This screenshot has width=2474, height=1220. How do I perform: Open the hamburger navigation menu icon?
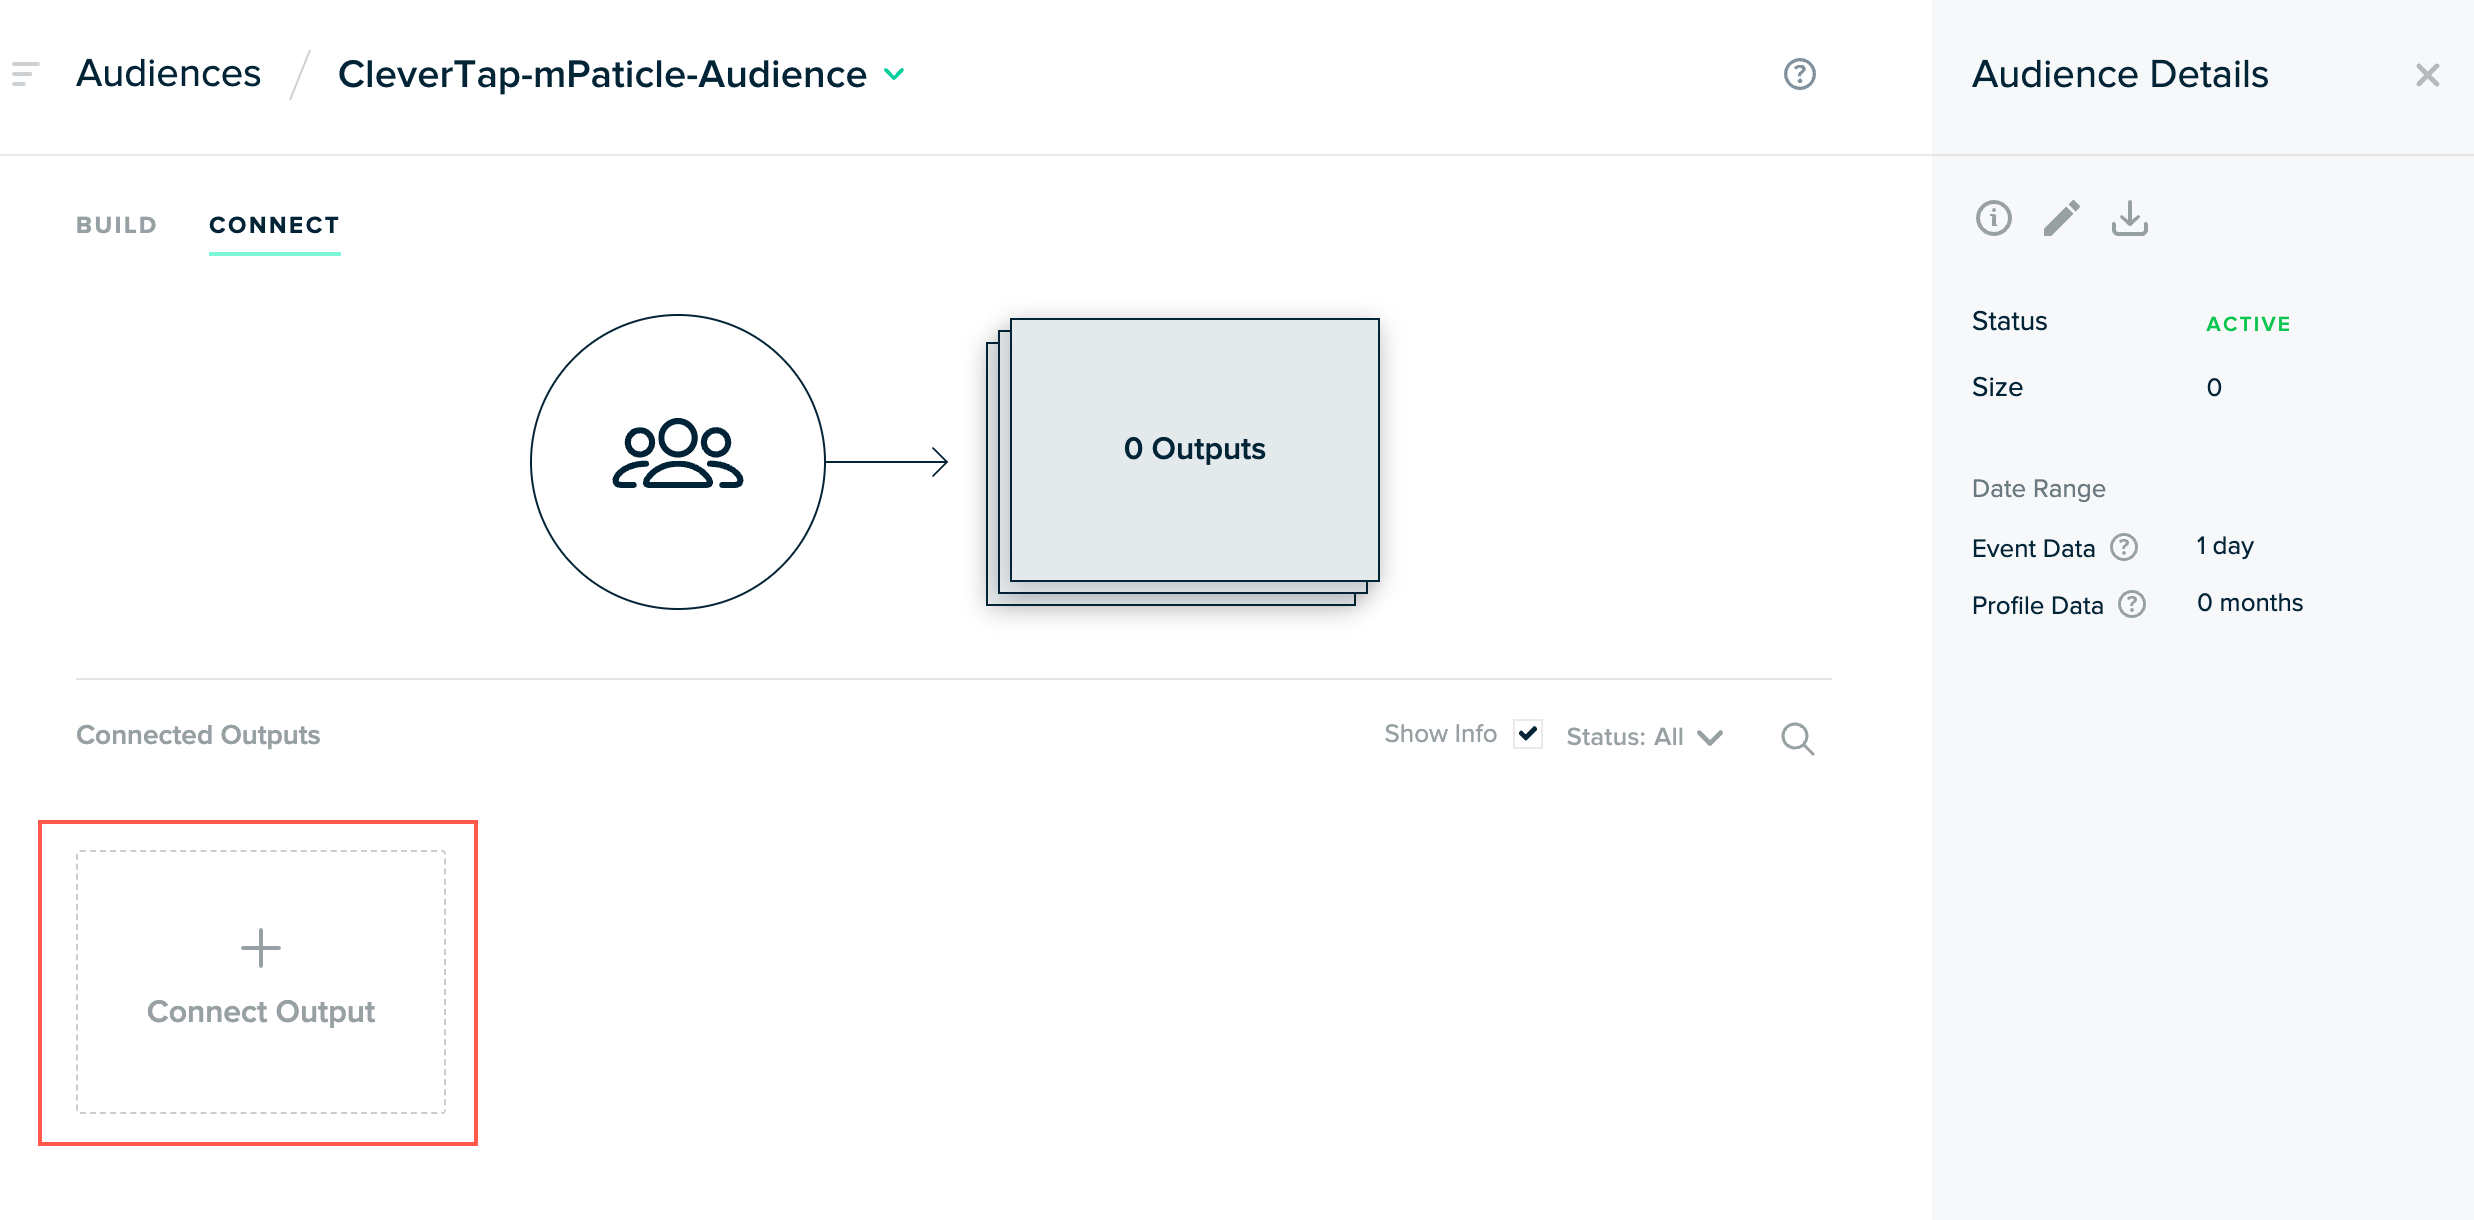(x=25, y=74)
